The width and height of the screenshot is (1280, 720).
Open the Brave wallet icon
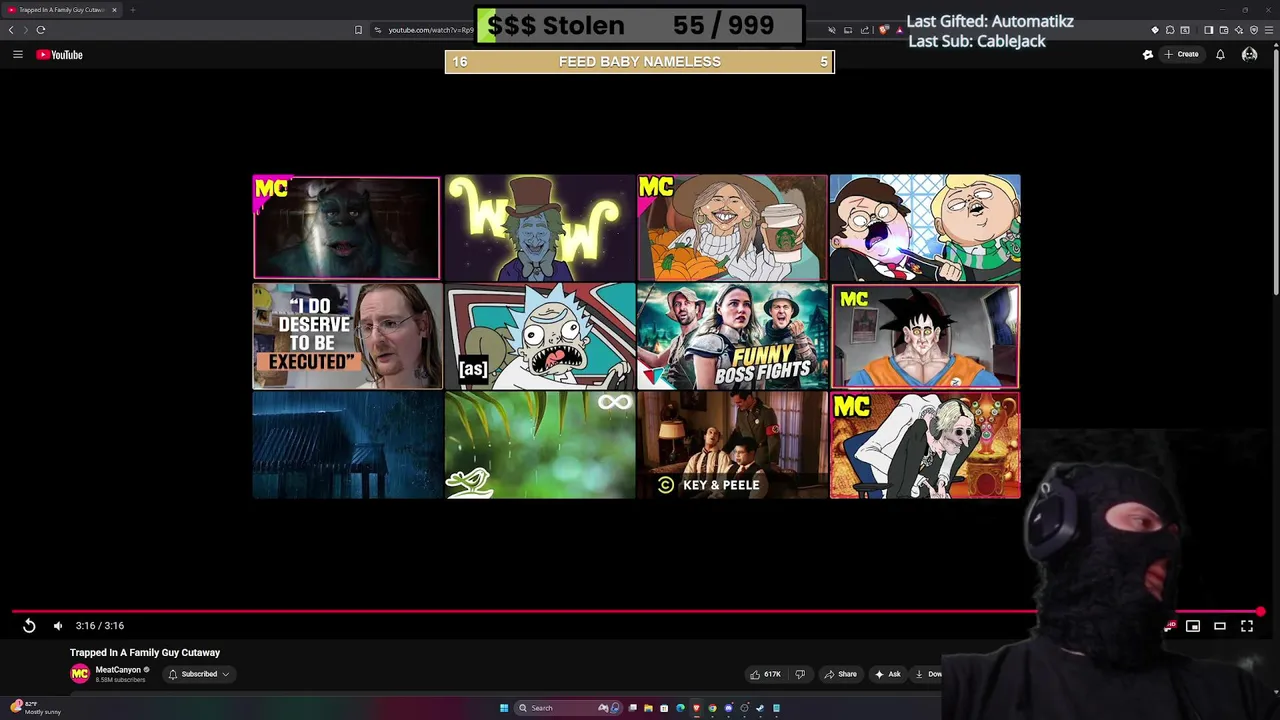[1223, 30]
